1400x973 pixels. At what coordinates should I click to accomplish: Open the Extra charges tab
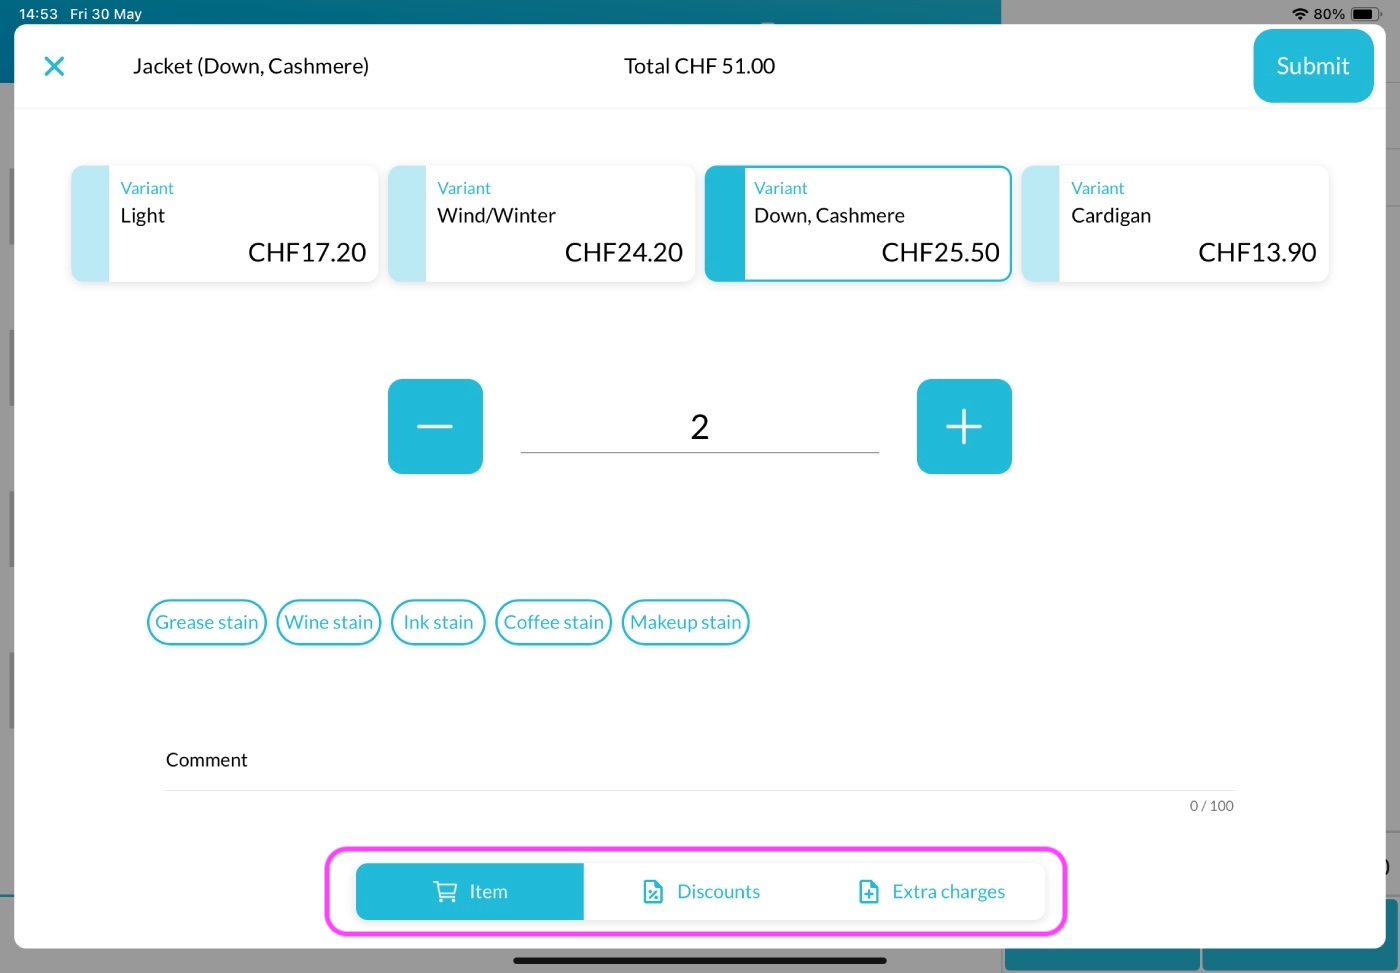pos(931,891)
